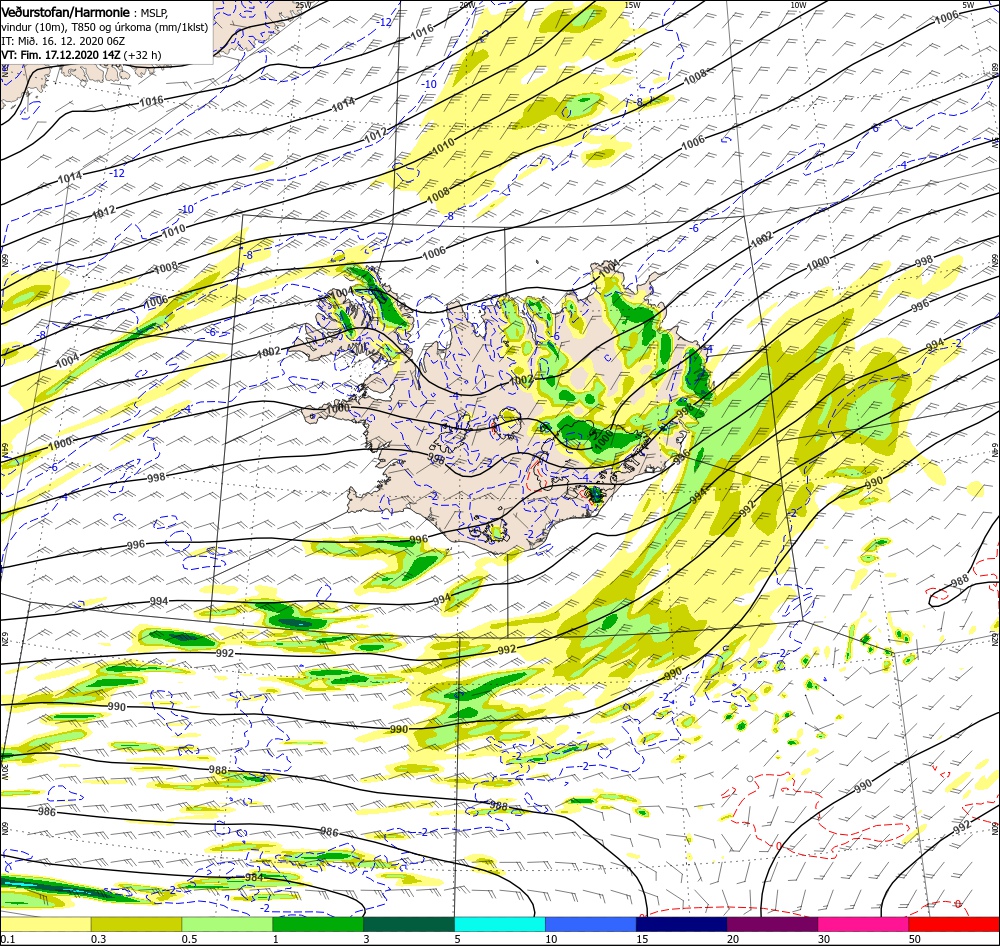Click the legend value "15"
Image resolution: width=1000 pixels, height=946 pixels.
[642, 939]
